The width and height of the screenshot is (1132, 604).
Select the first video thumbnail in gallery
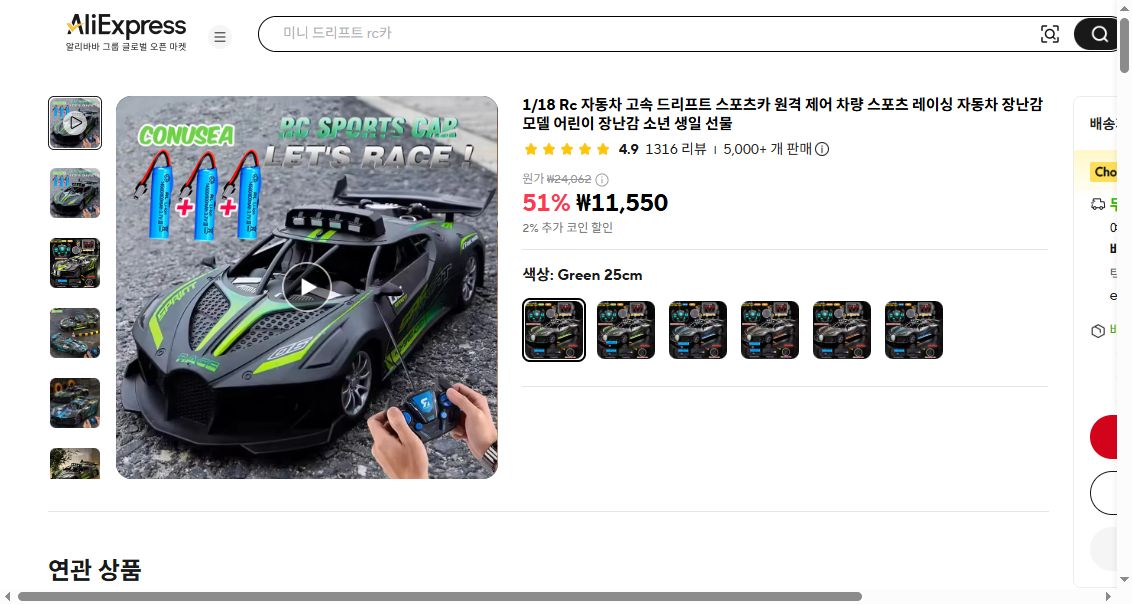75,123
